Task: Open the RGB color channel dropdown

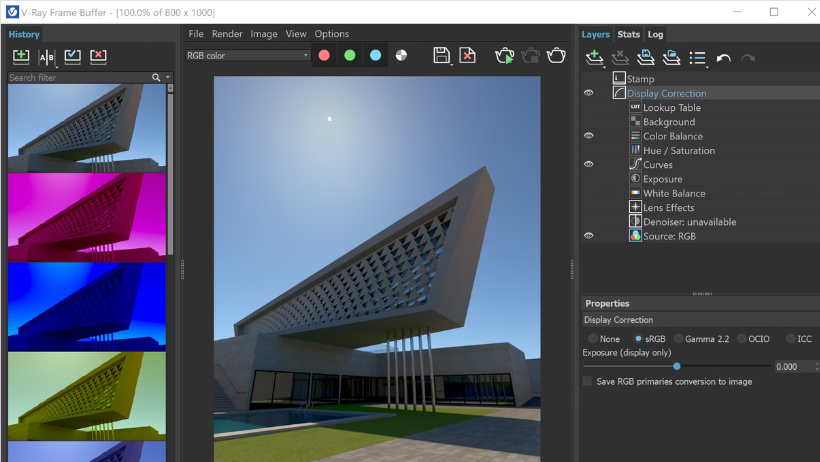Action: (x=248, y=55)
